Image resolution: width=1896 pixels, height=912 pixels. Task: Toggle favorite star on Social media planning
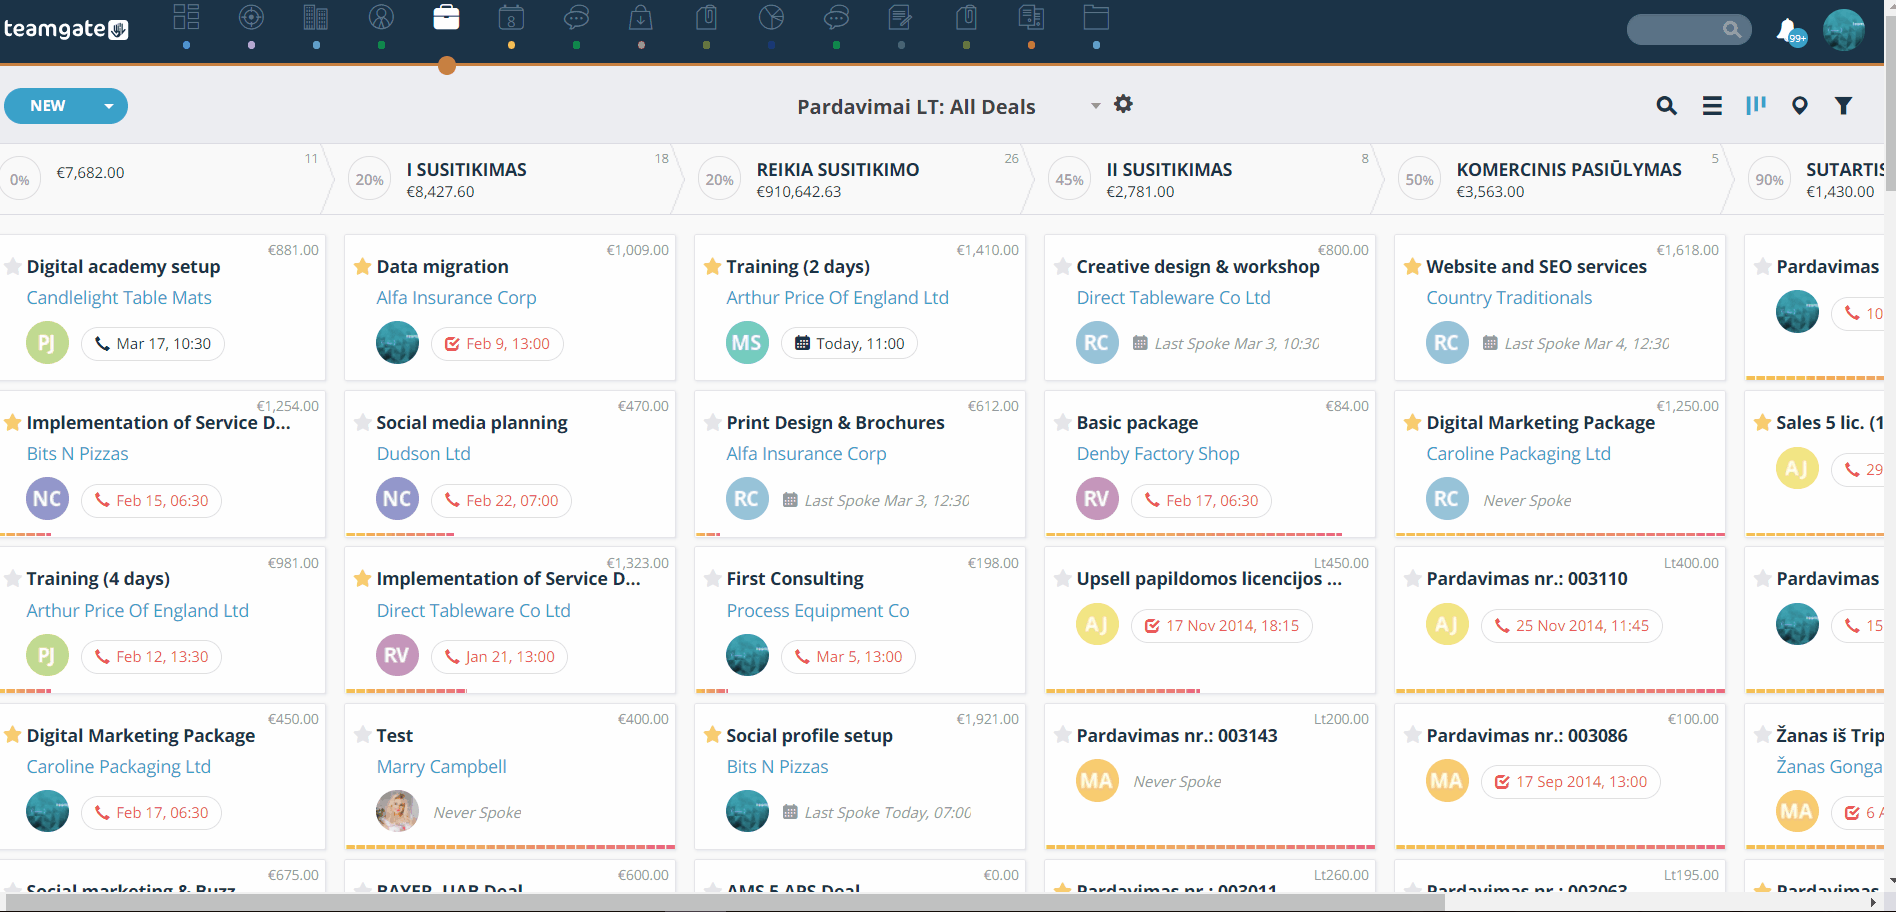[363, 422]
